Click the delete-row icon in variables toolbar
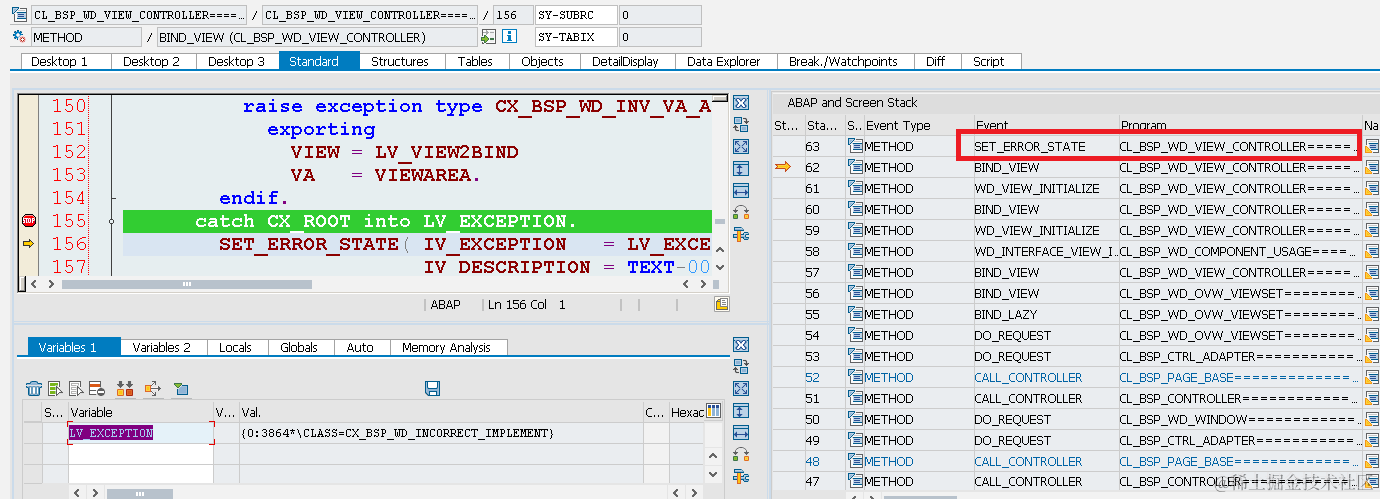The image size is (1380, 499). (x=97, y=388)
